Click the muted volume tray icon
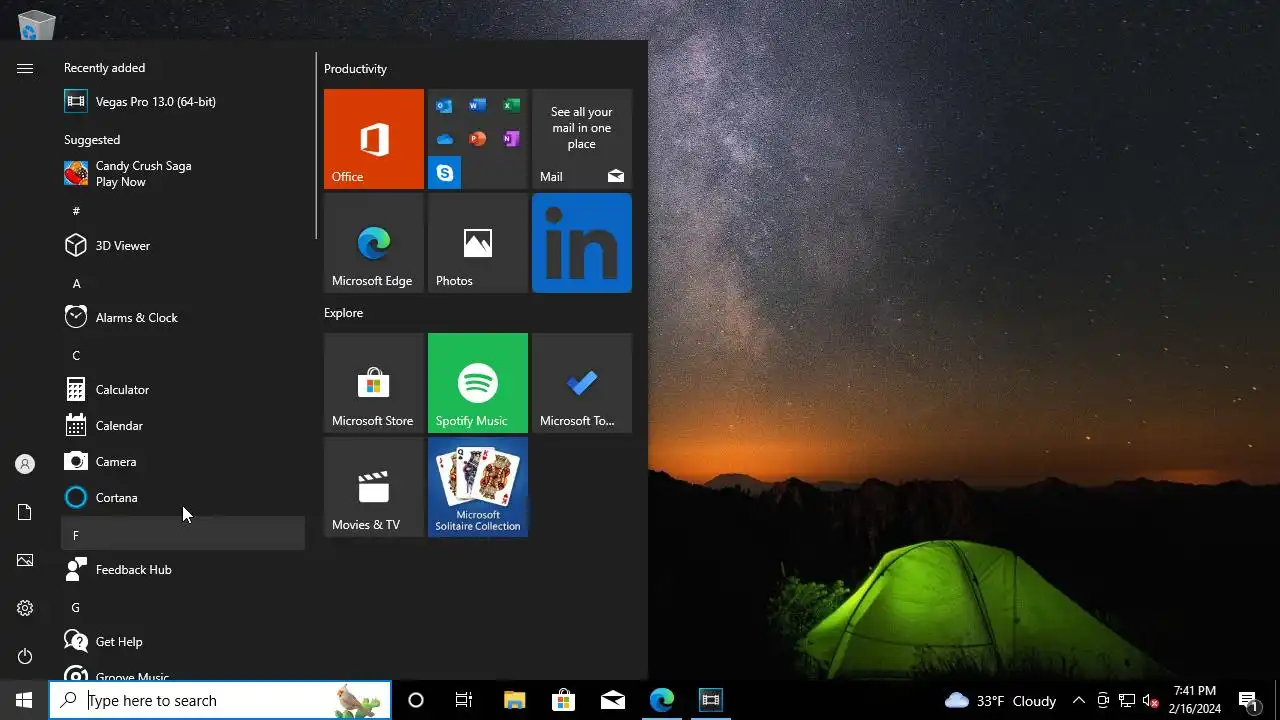This screenshot has height=720, width=1280. click(x=1151, y=700)
